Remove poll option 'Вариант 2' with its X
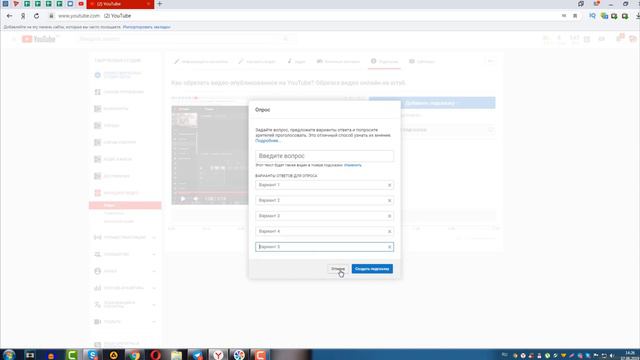The height and width of the screenshot is (360, 640). coord(389,201)
